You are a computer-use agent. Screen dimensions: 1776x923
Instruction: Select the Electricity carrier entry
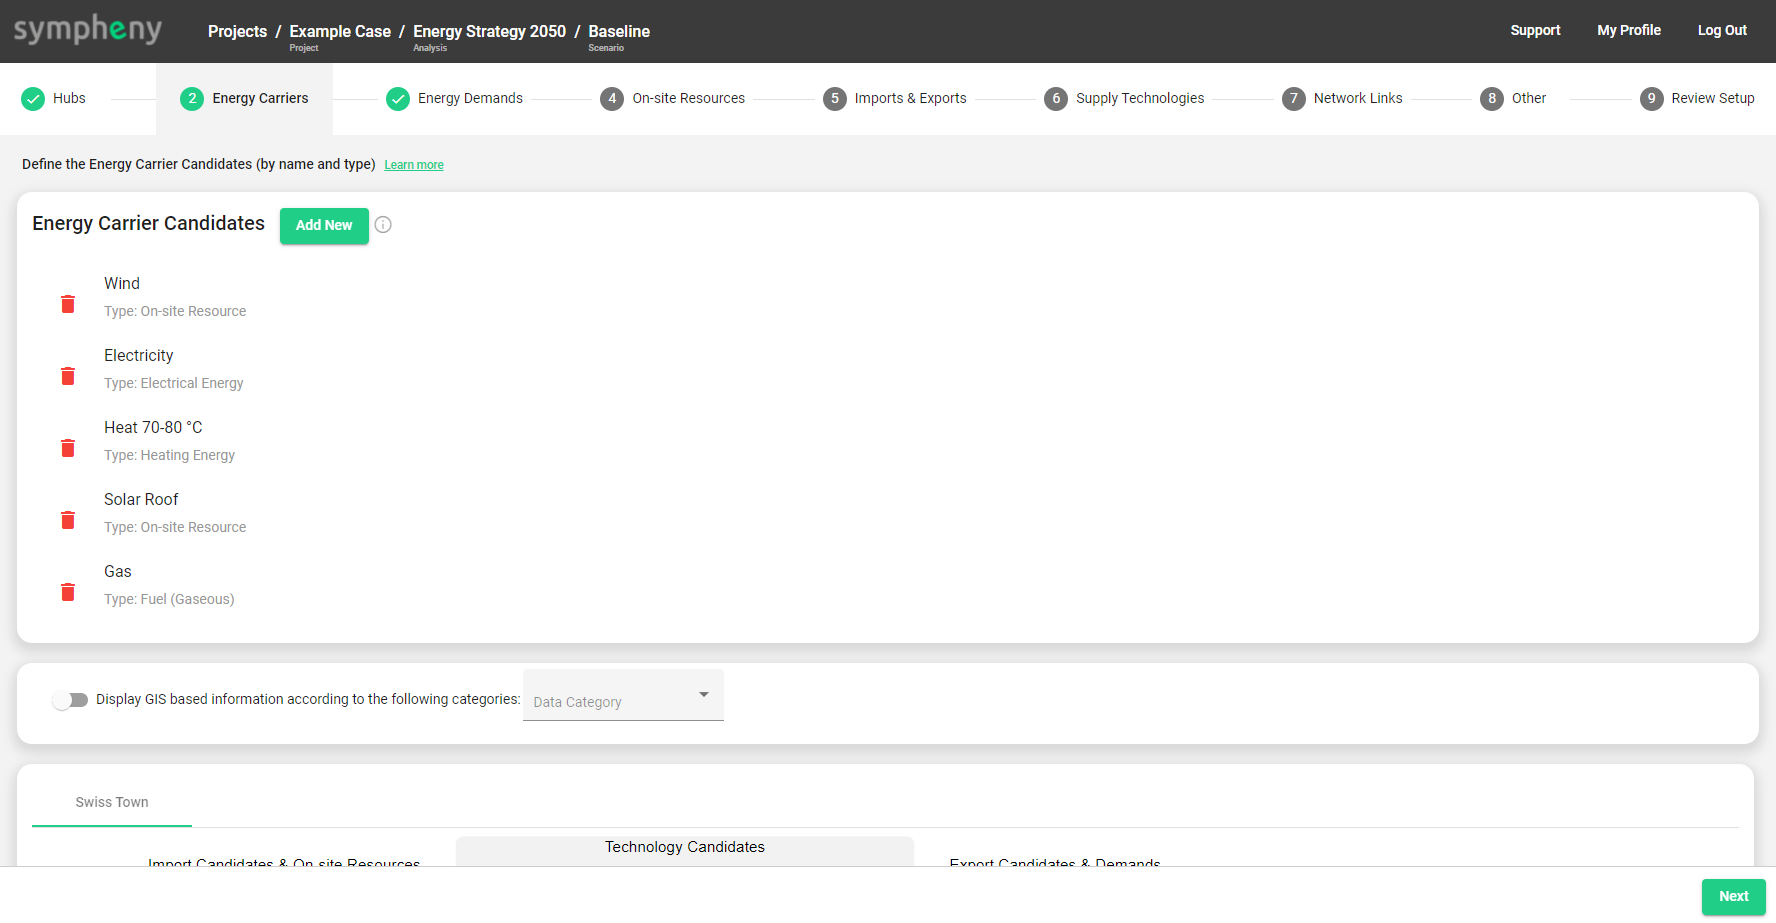pyautogui.click(x=139, y=356)
